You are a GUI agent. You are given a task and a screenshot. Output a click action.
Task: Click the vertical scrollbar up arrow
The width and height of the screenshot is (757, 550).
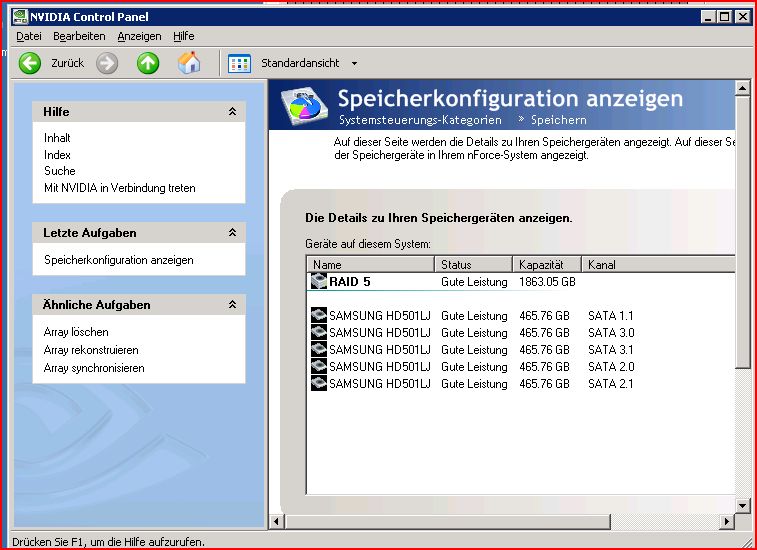click(743, 88)
